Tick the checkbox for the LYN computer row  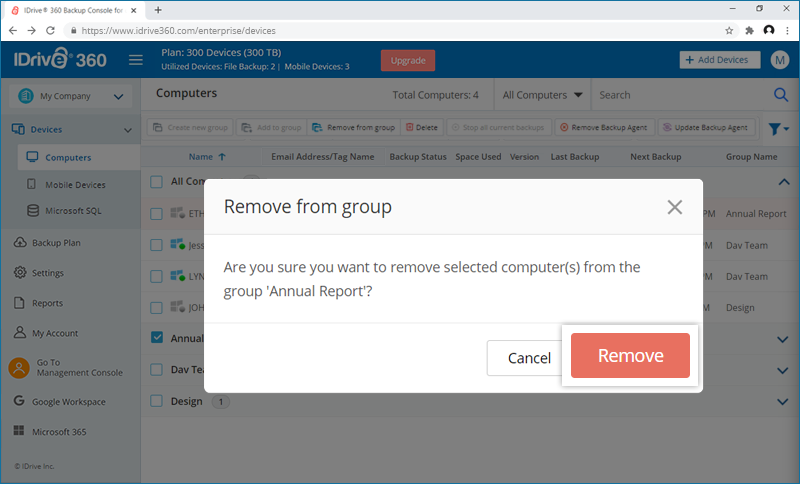157,276
